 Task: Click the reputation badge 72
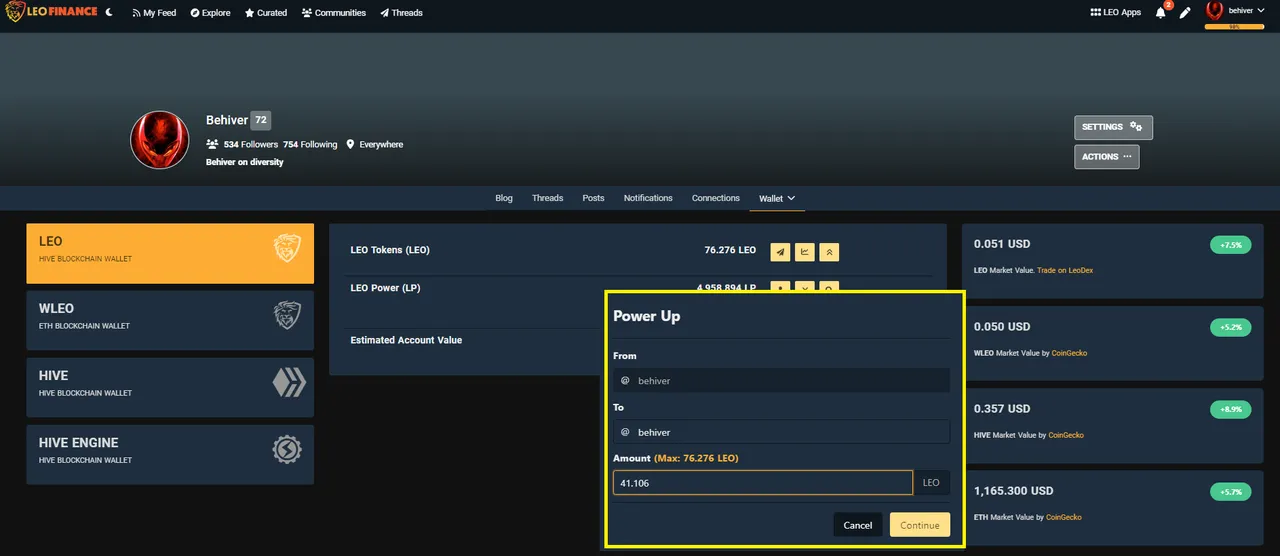(x=261, y=120)
